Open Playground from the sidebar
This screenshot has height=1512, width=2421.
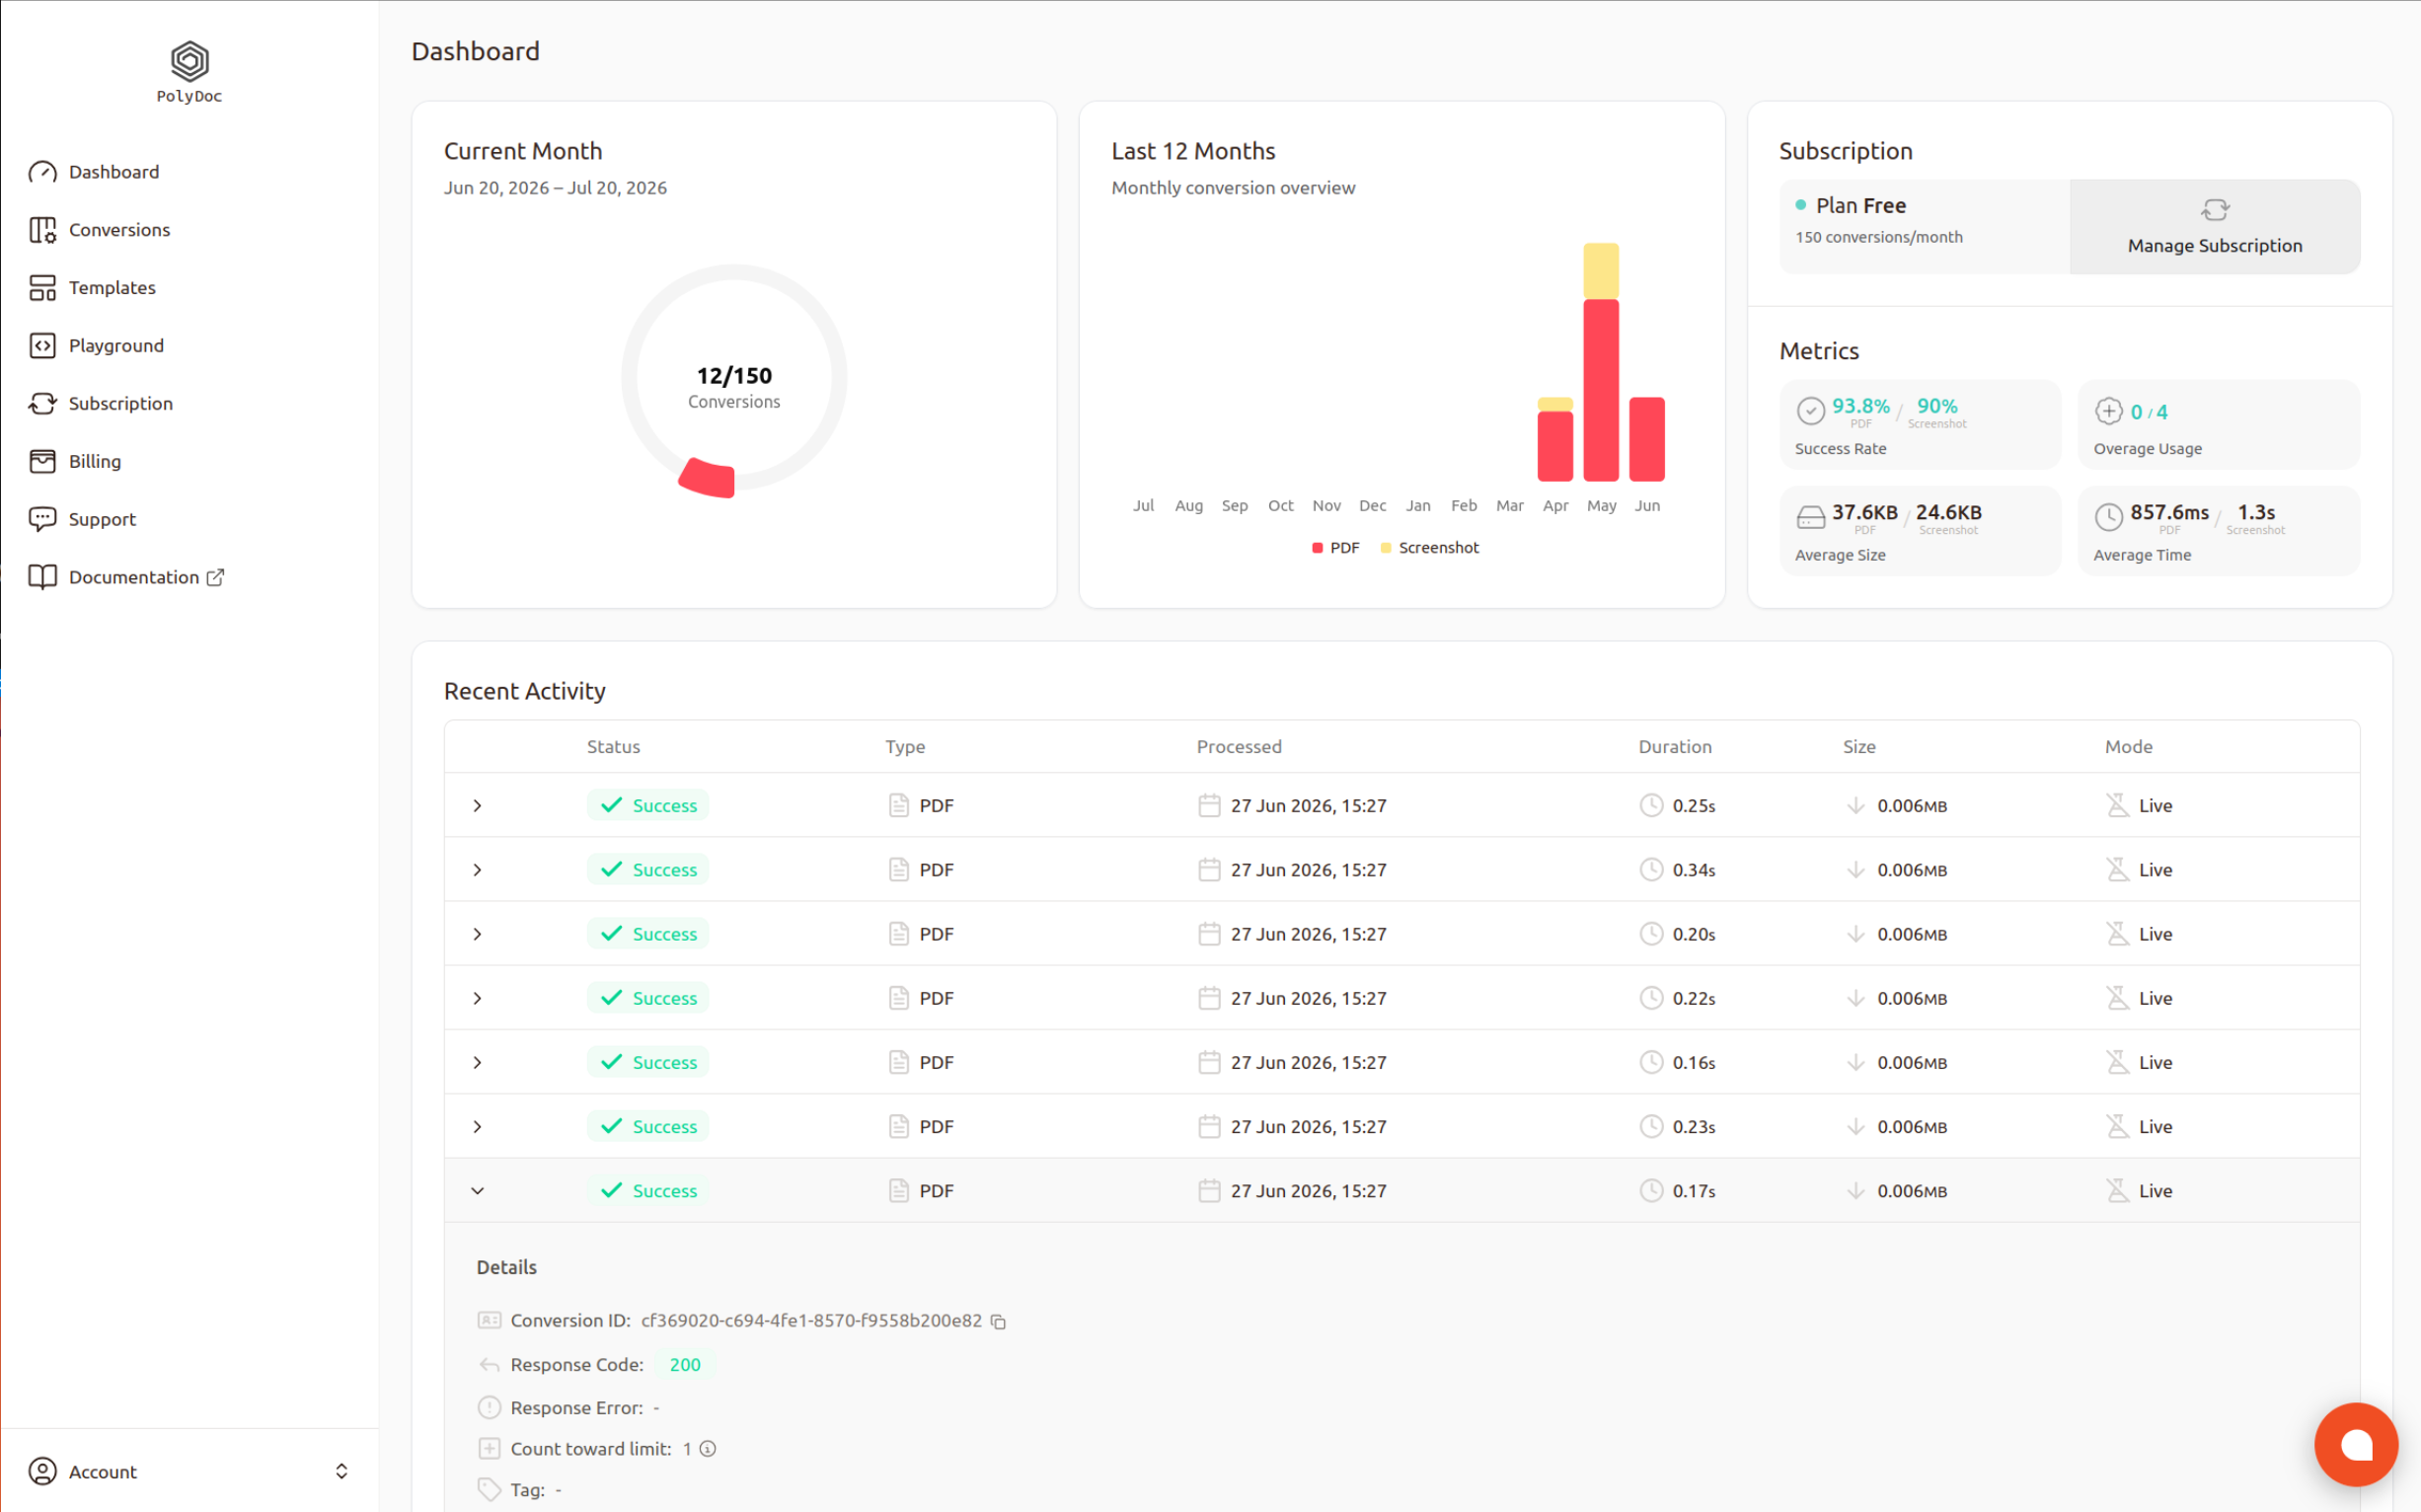click(116, 346)
